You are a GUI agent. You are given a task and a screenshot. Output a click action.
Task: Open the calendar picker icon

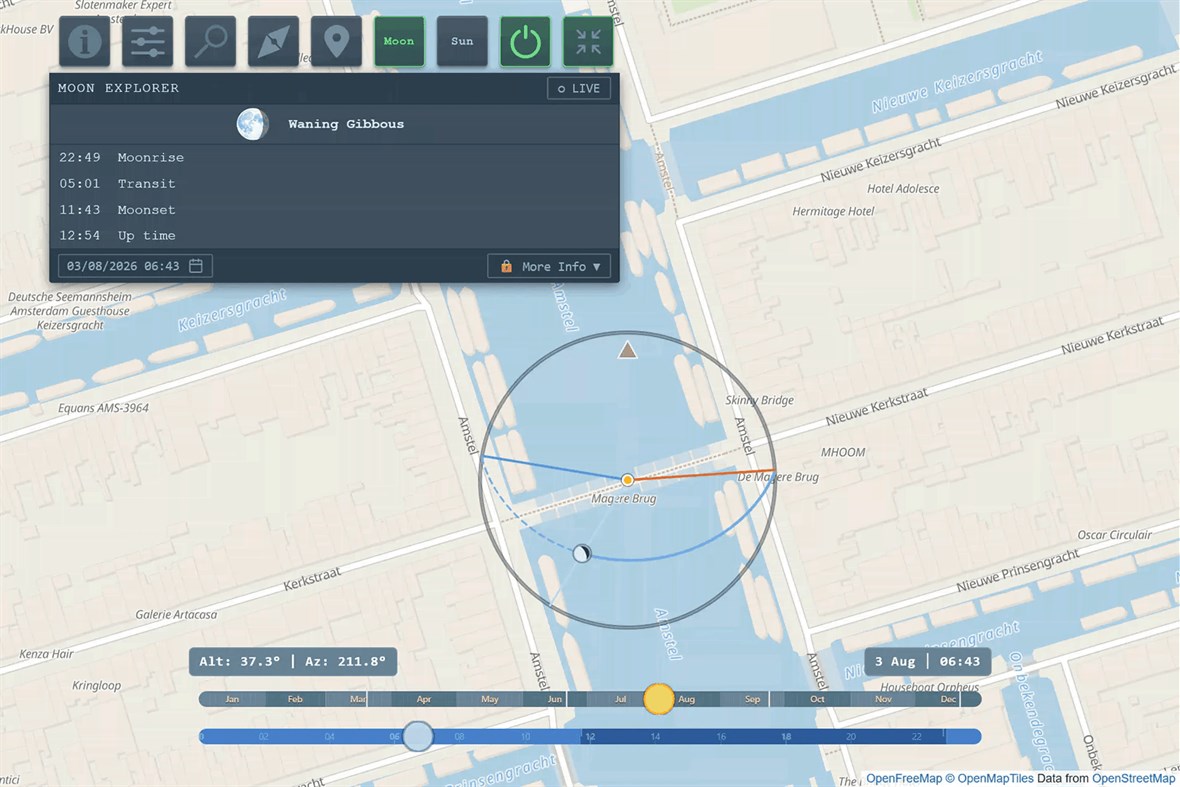point(196,266)
